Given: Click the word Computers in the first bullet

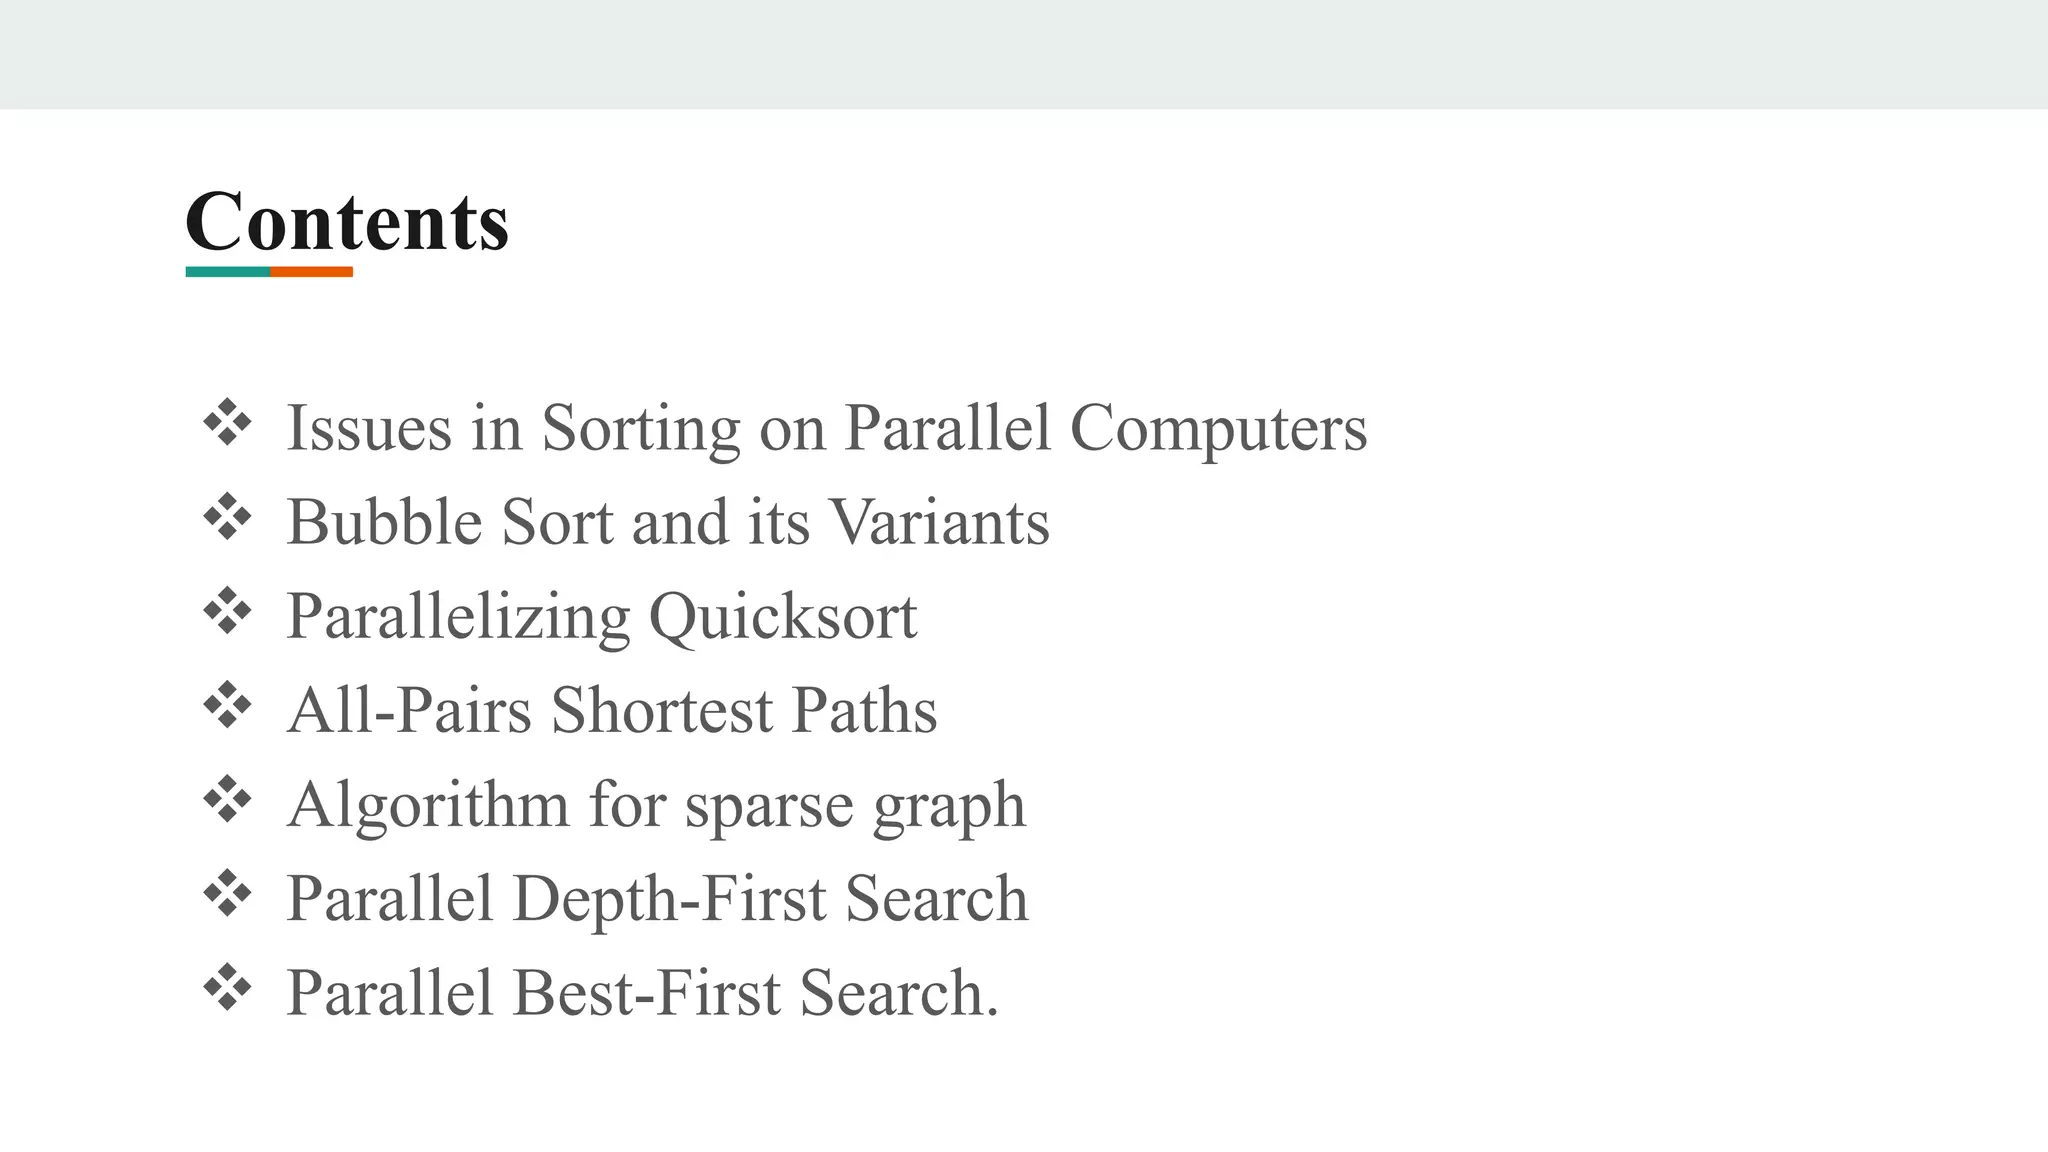Looking at the screenshot, I should tap(1218, 428).
